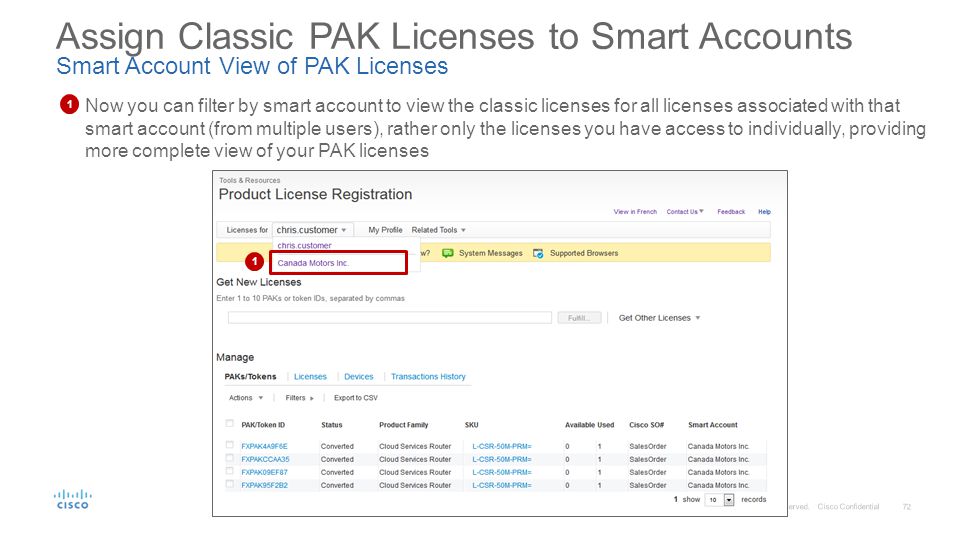Open the Help link
The height and width of the screenshot is (540, 960).
click(764, 211)
